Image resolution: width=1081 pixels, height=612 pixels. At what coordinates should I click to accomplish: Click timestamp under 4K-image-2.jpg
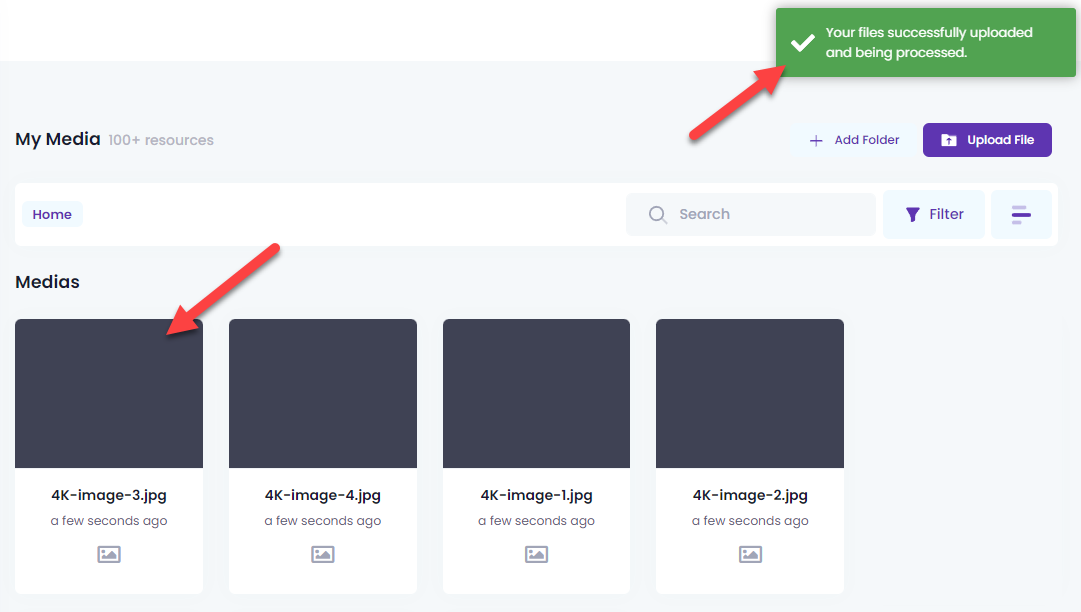click(750, 521)
